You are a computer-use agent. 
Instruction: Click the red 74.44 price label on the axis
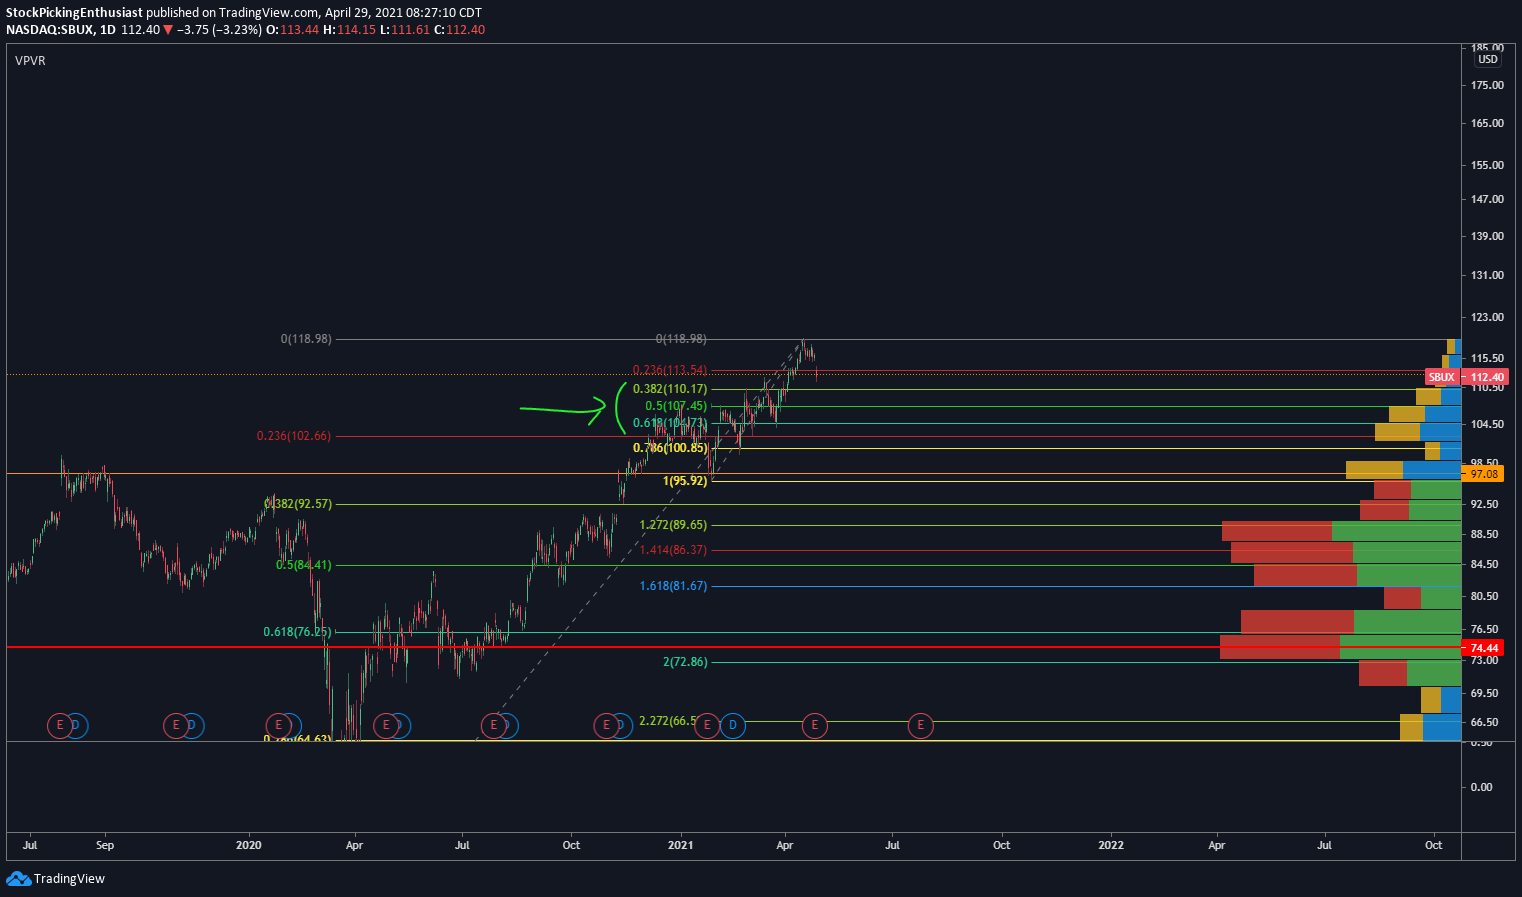1485,648
